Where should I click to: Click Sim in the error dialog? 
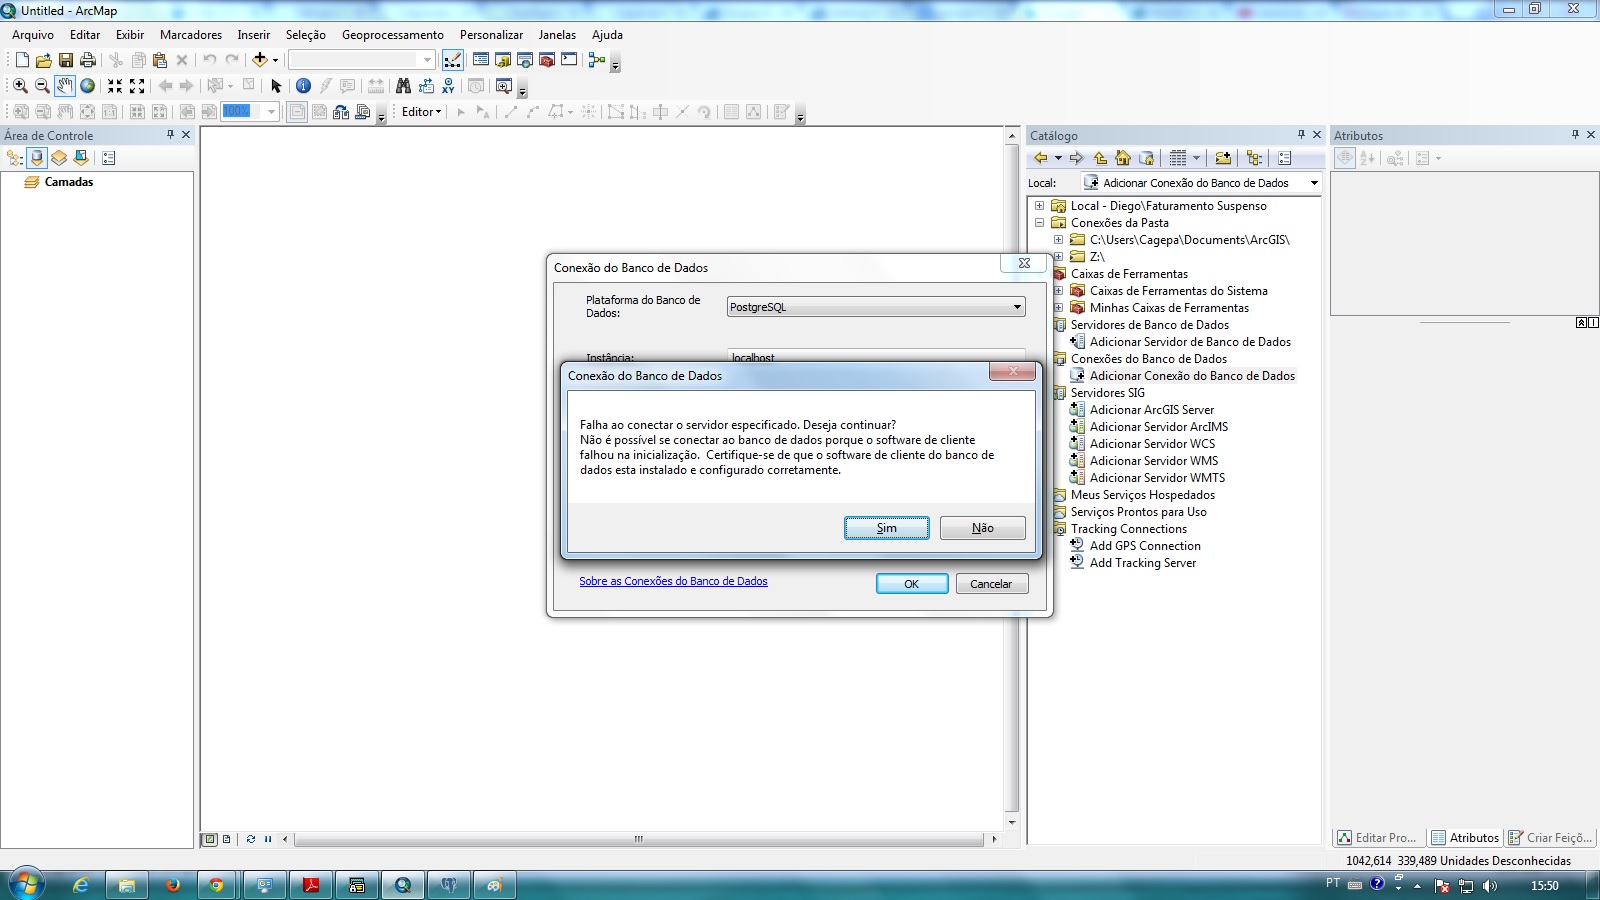(887, 528)
